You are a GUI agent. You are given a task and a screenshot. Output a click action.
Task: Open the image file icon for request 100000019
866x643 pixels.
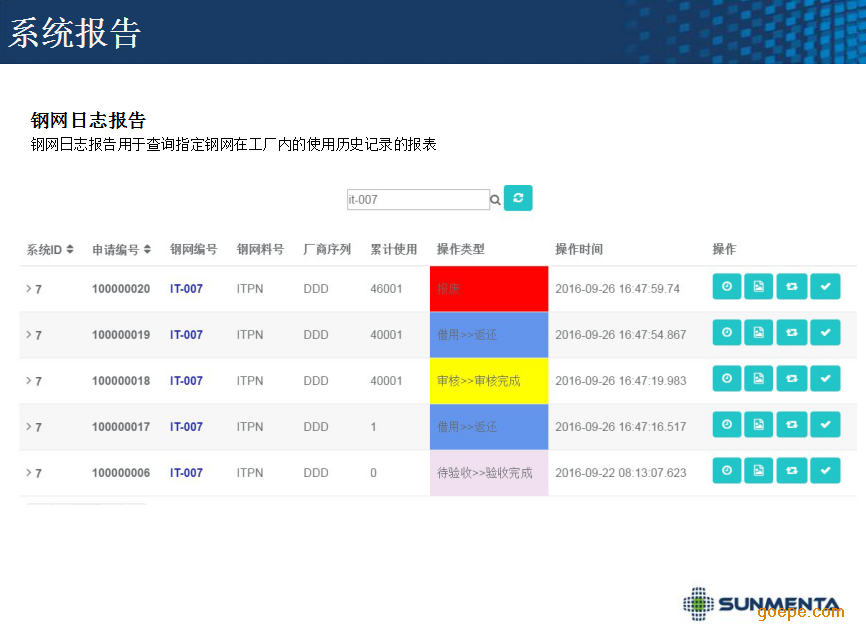pos(759,333)
